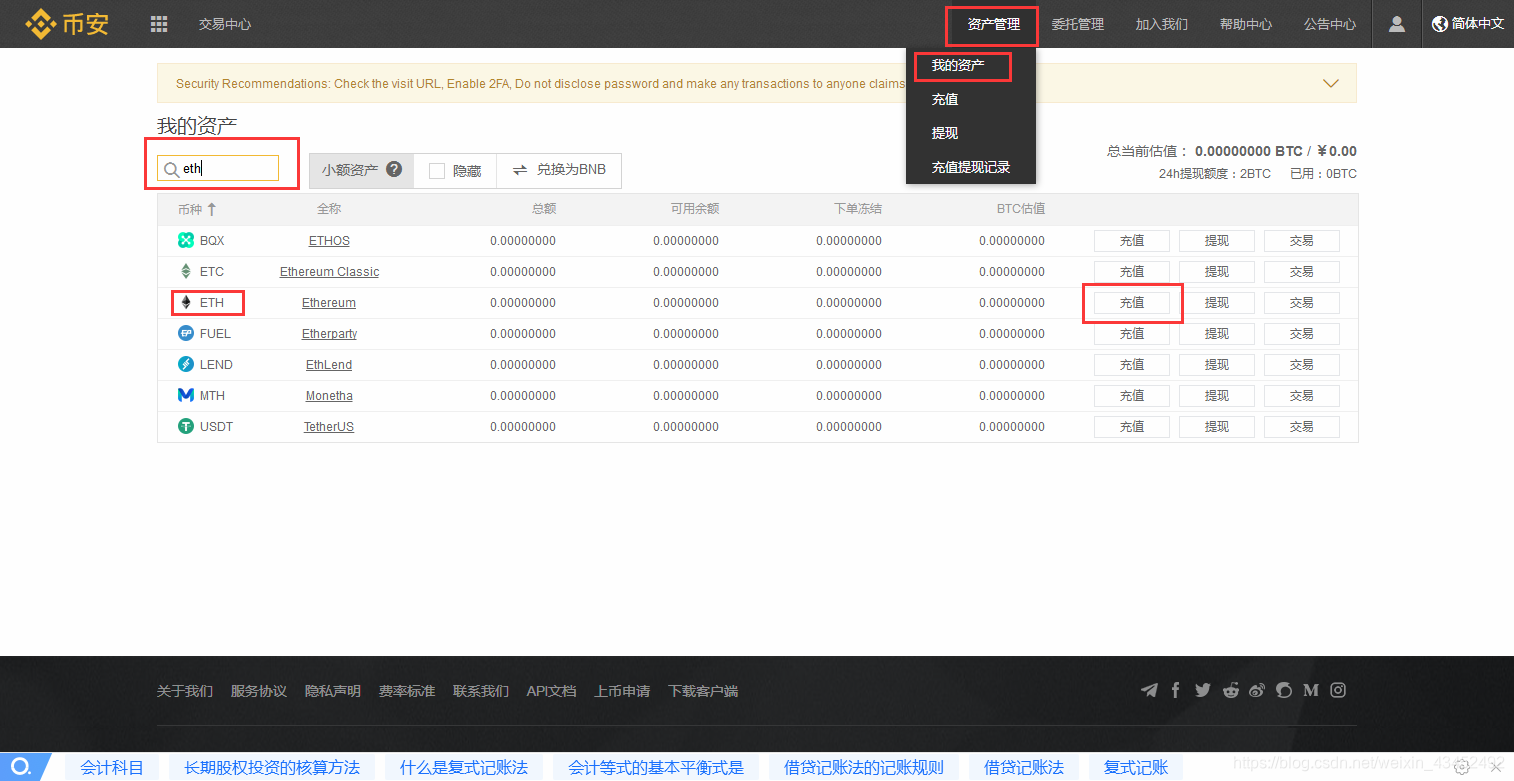Click the Binance 币安 logo
The width and height of the screenshot is (1514, 781).
(67, 23)
